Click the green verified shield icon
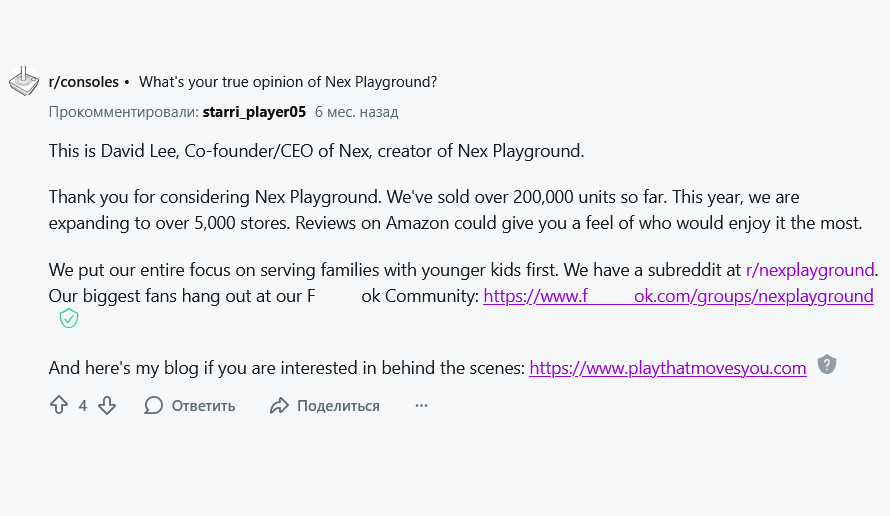The height and width of the screenshot is (516, 890). pos(68,319)
